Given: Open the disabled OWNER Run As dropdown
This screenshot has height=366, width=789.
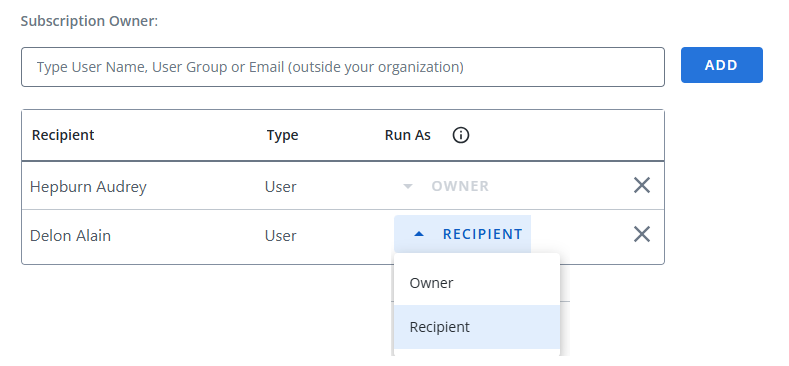Looking at the screenshot, I should pyautogui.click(x=446, y=186).
